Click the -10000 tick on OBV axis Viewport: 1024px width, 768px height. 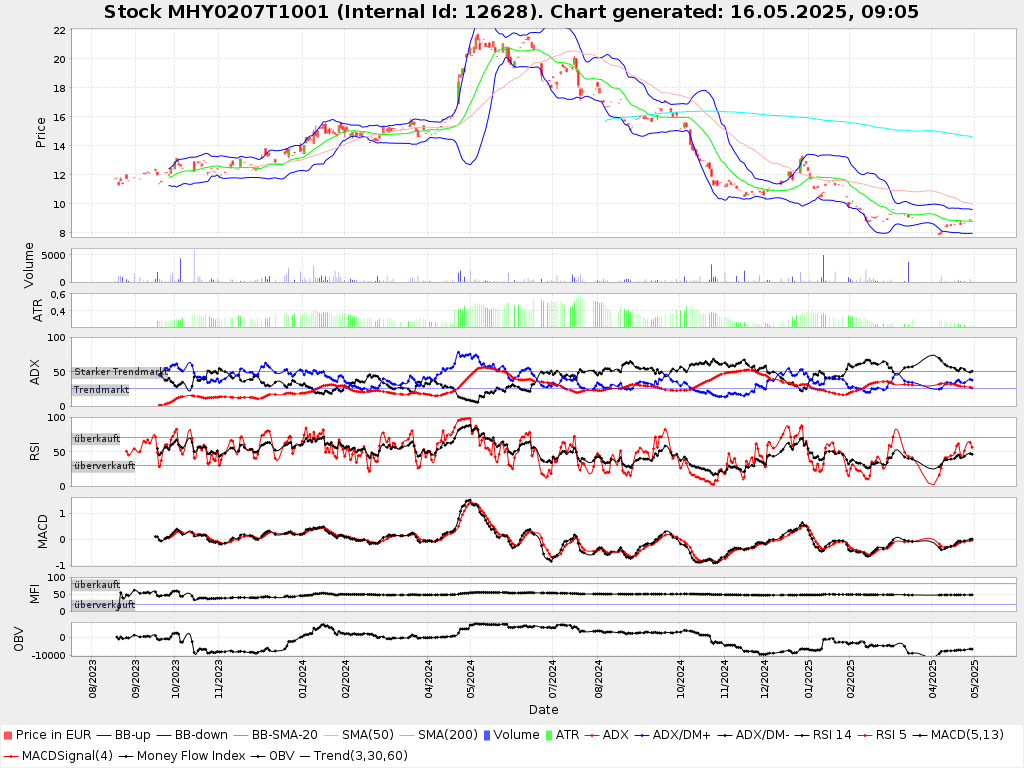tap(49, 656)
